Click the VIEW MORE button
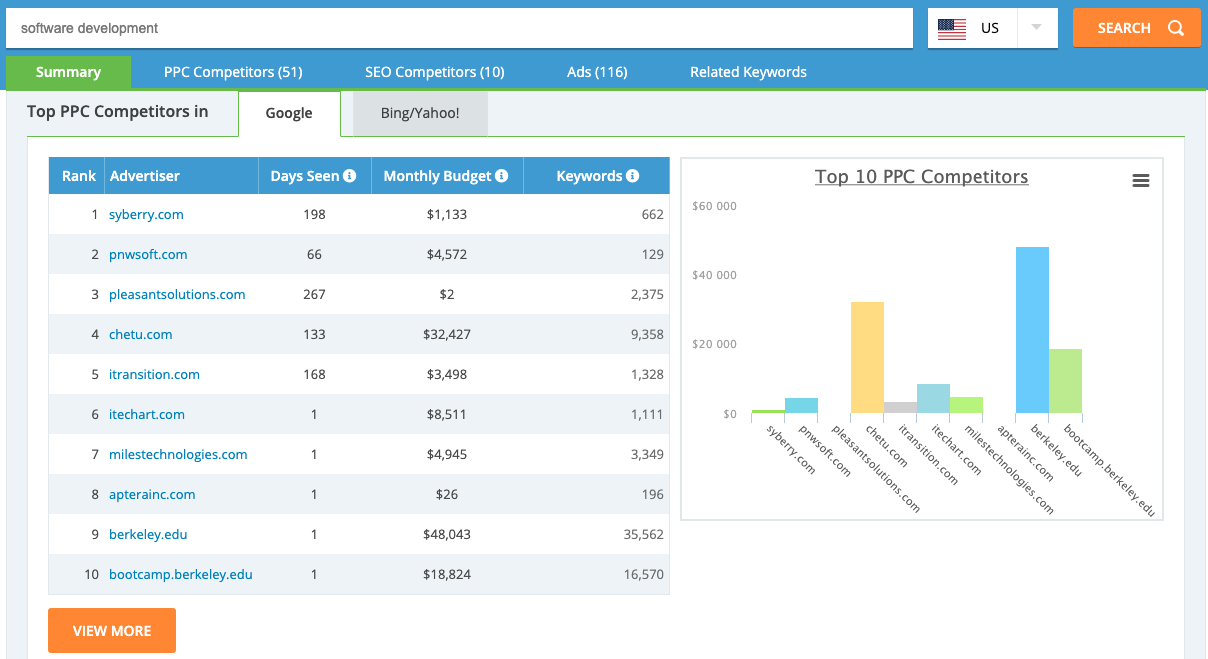 (112, 631)
